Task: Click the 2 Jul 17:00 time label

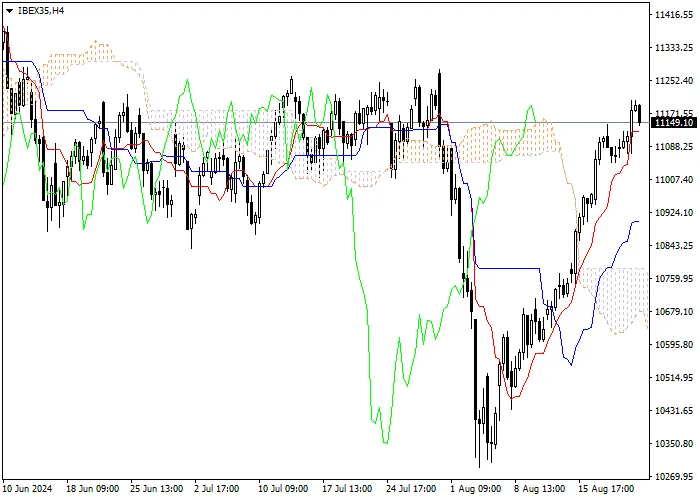Action: point(217,489)
